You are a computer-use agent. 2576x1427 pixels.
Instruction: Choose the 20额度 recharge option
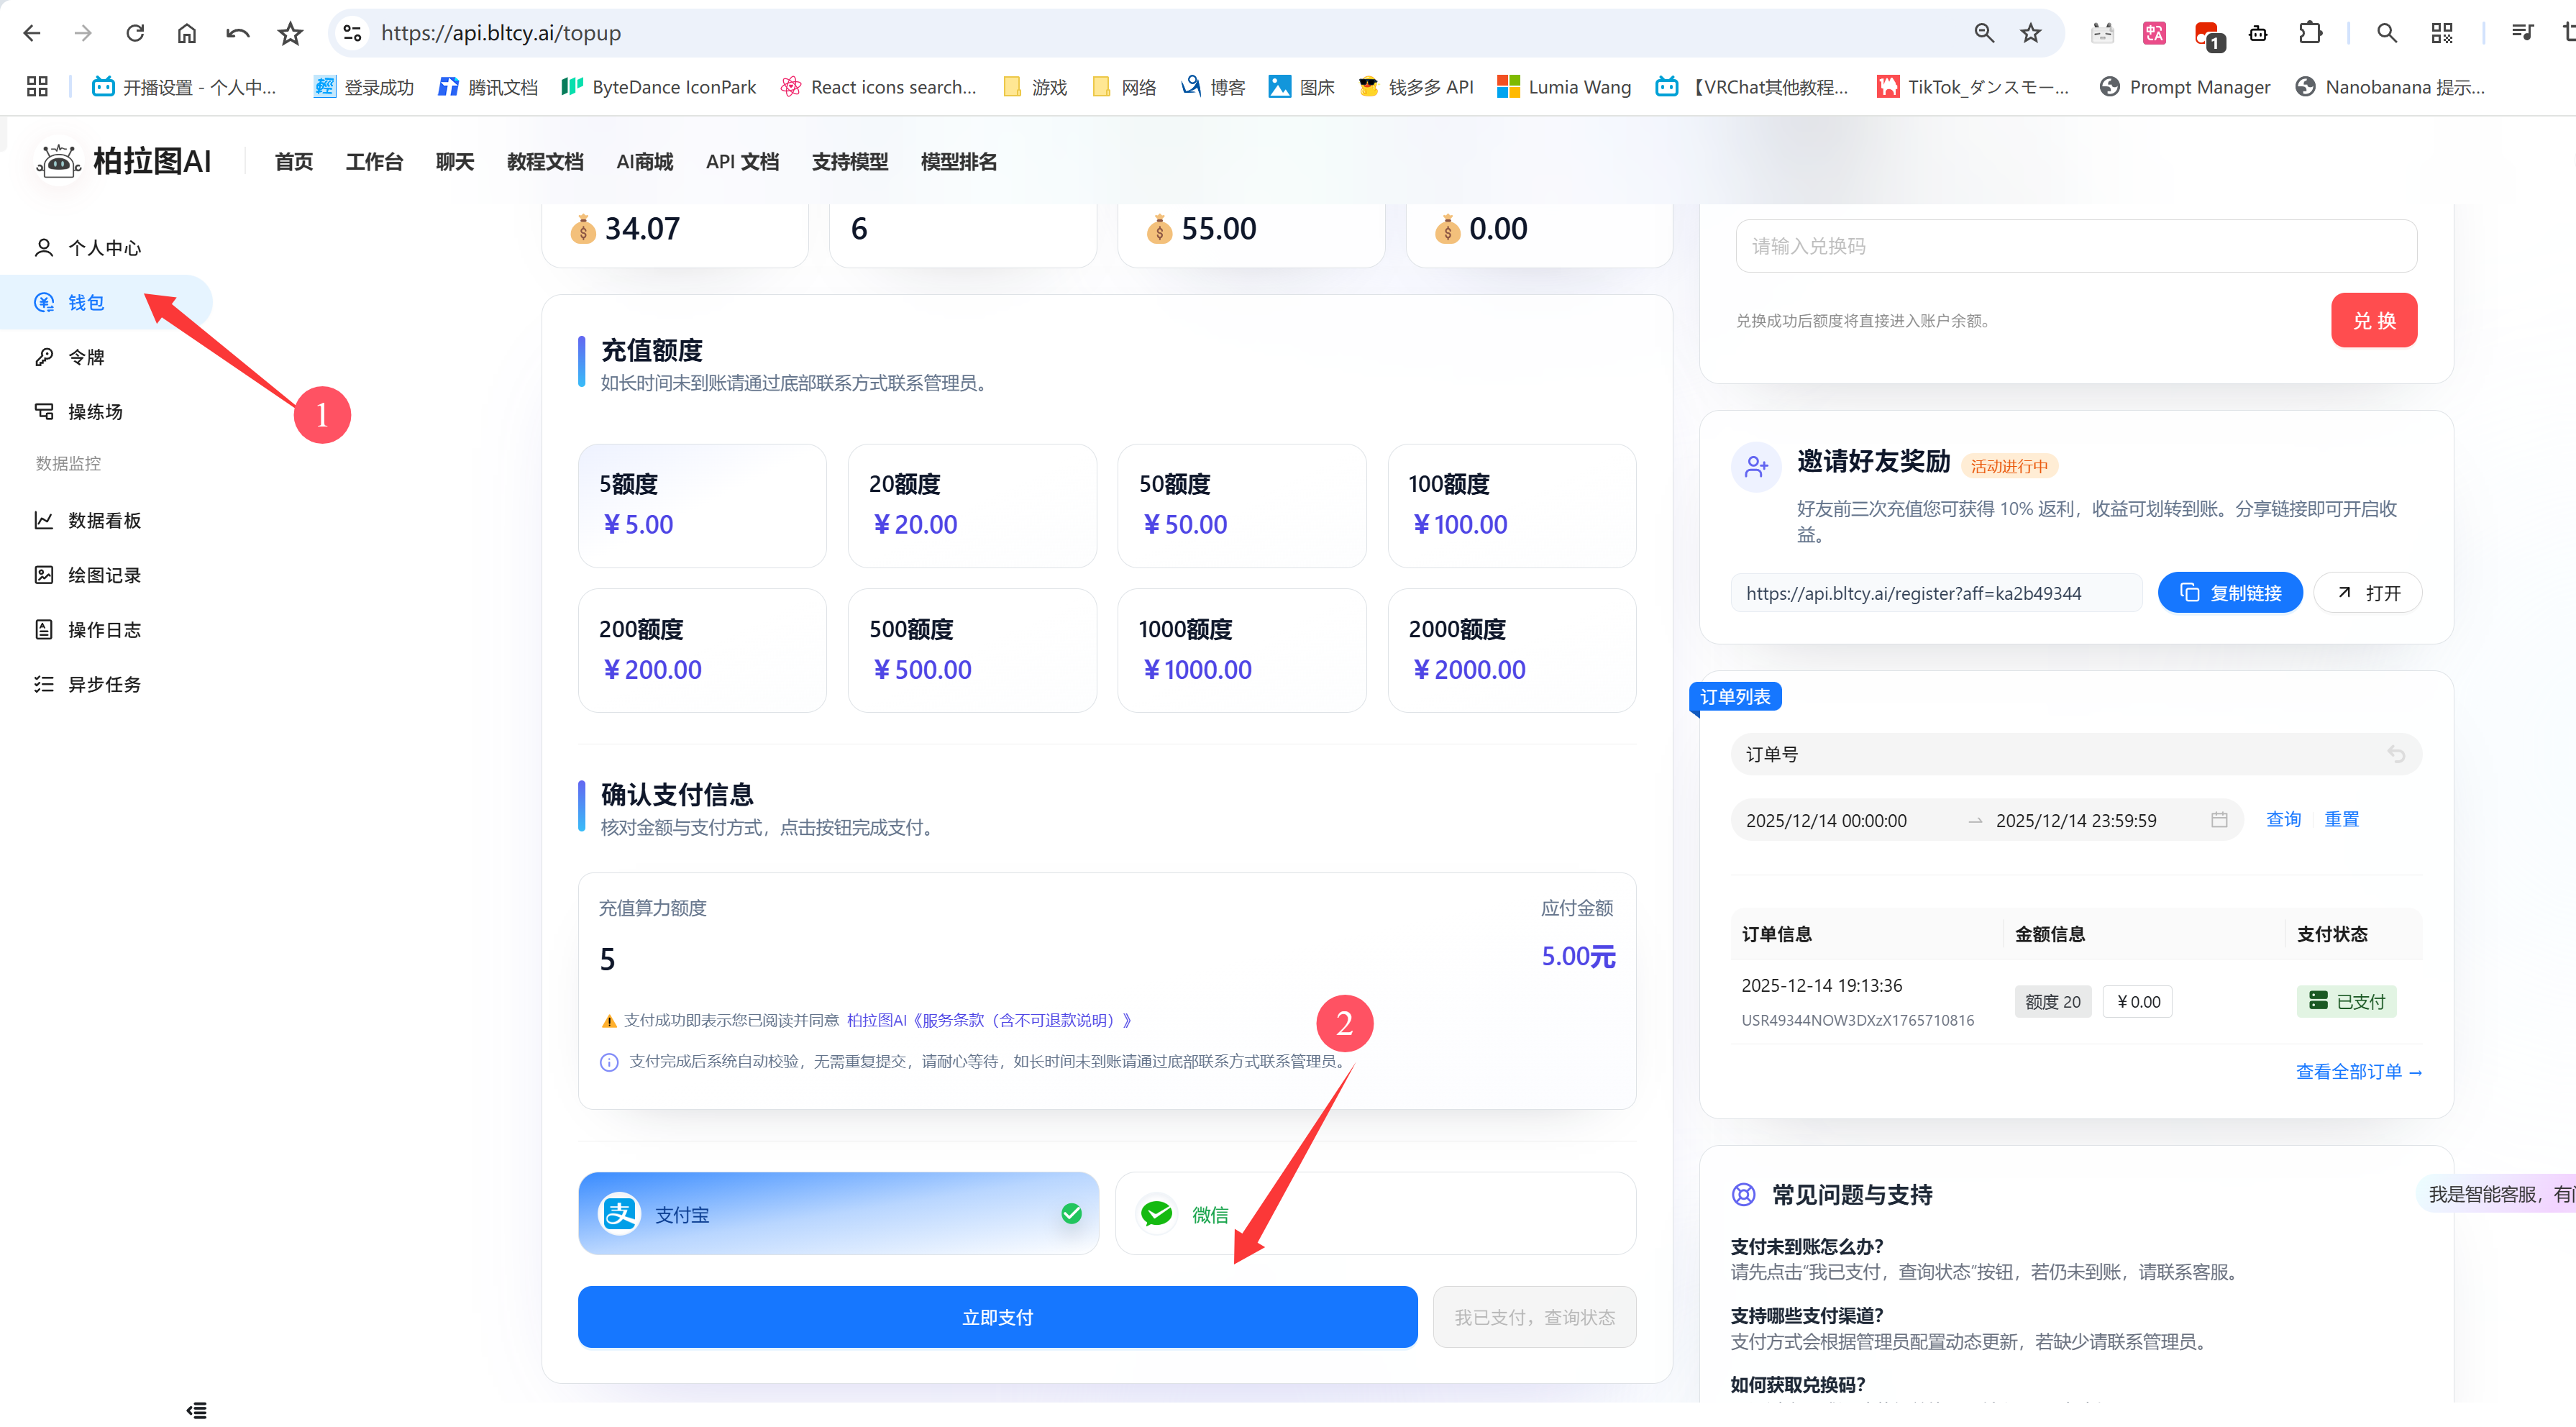point(971,506)
